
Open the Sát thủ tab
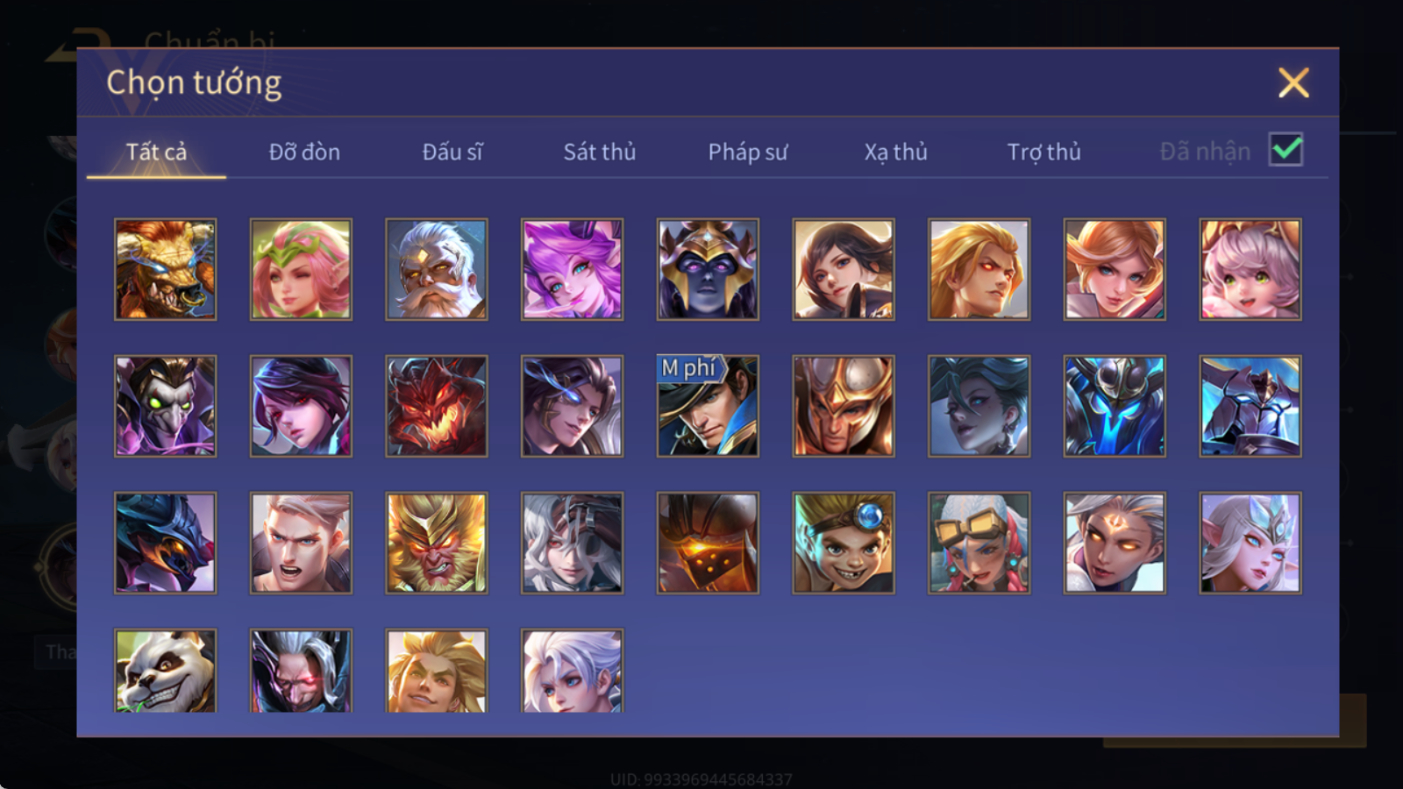pos(600,152)
